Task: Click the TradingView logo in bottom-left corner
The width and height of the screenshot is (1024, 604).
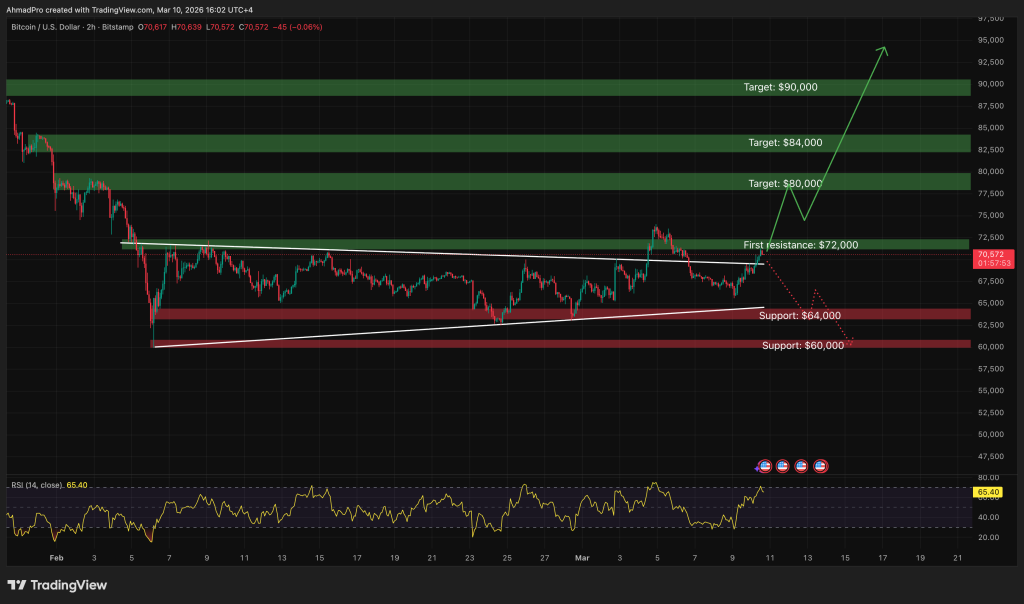Action: (57, 585)
